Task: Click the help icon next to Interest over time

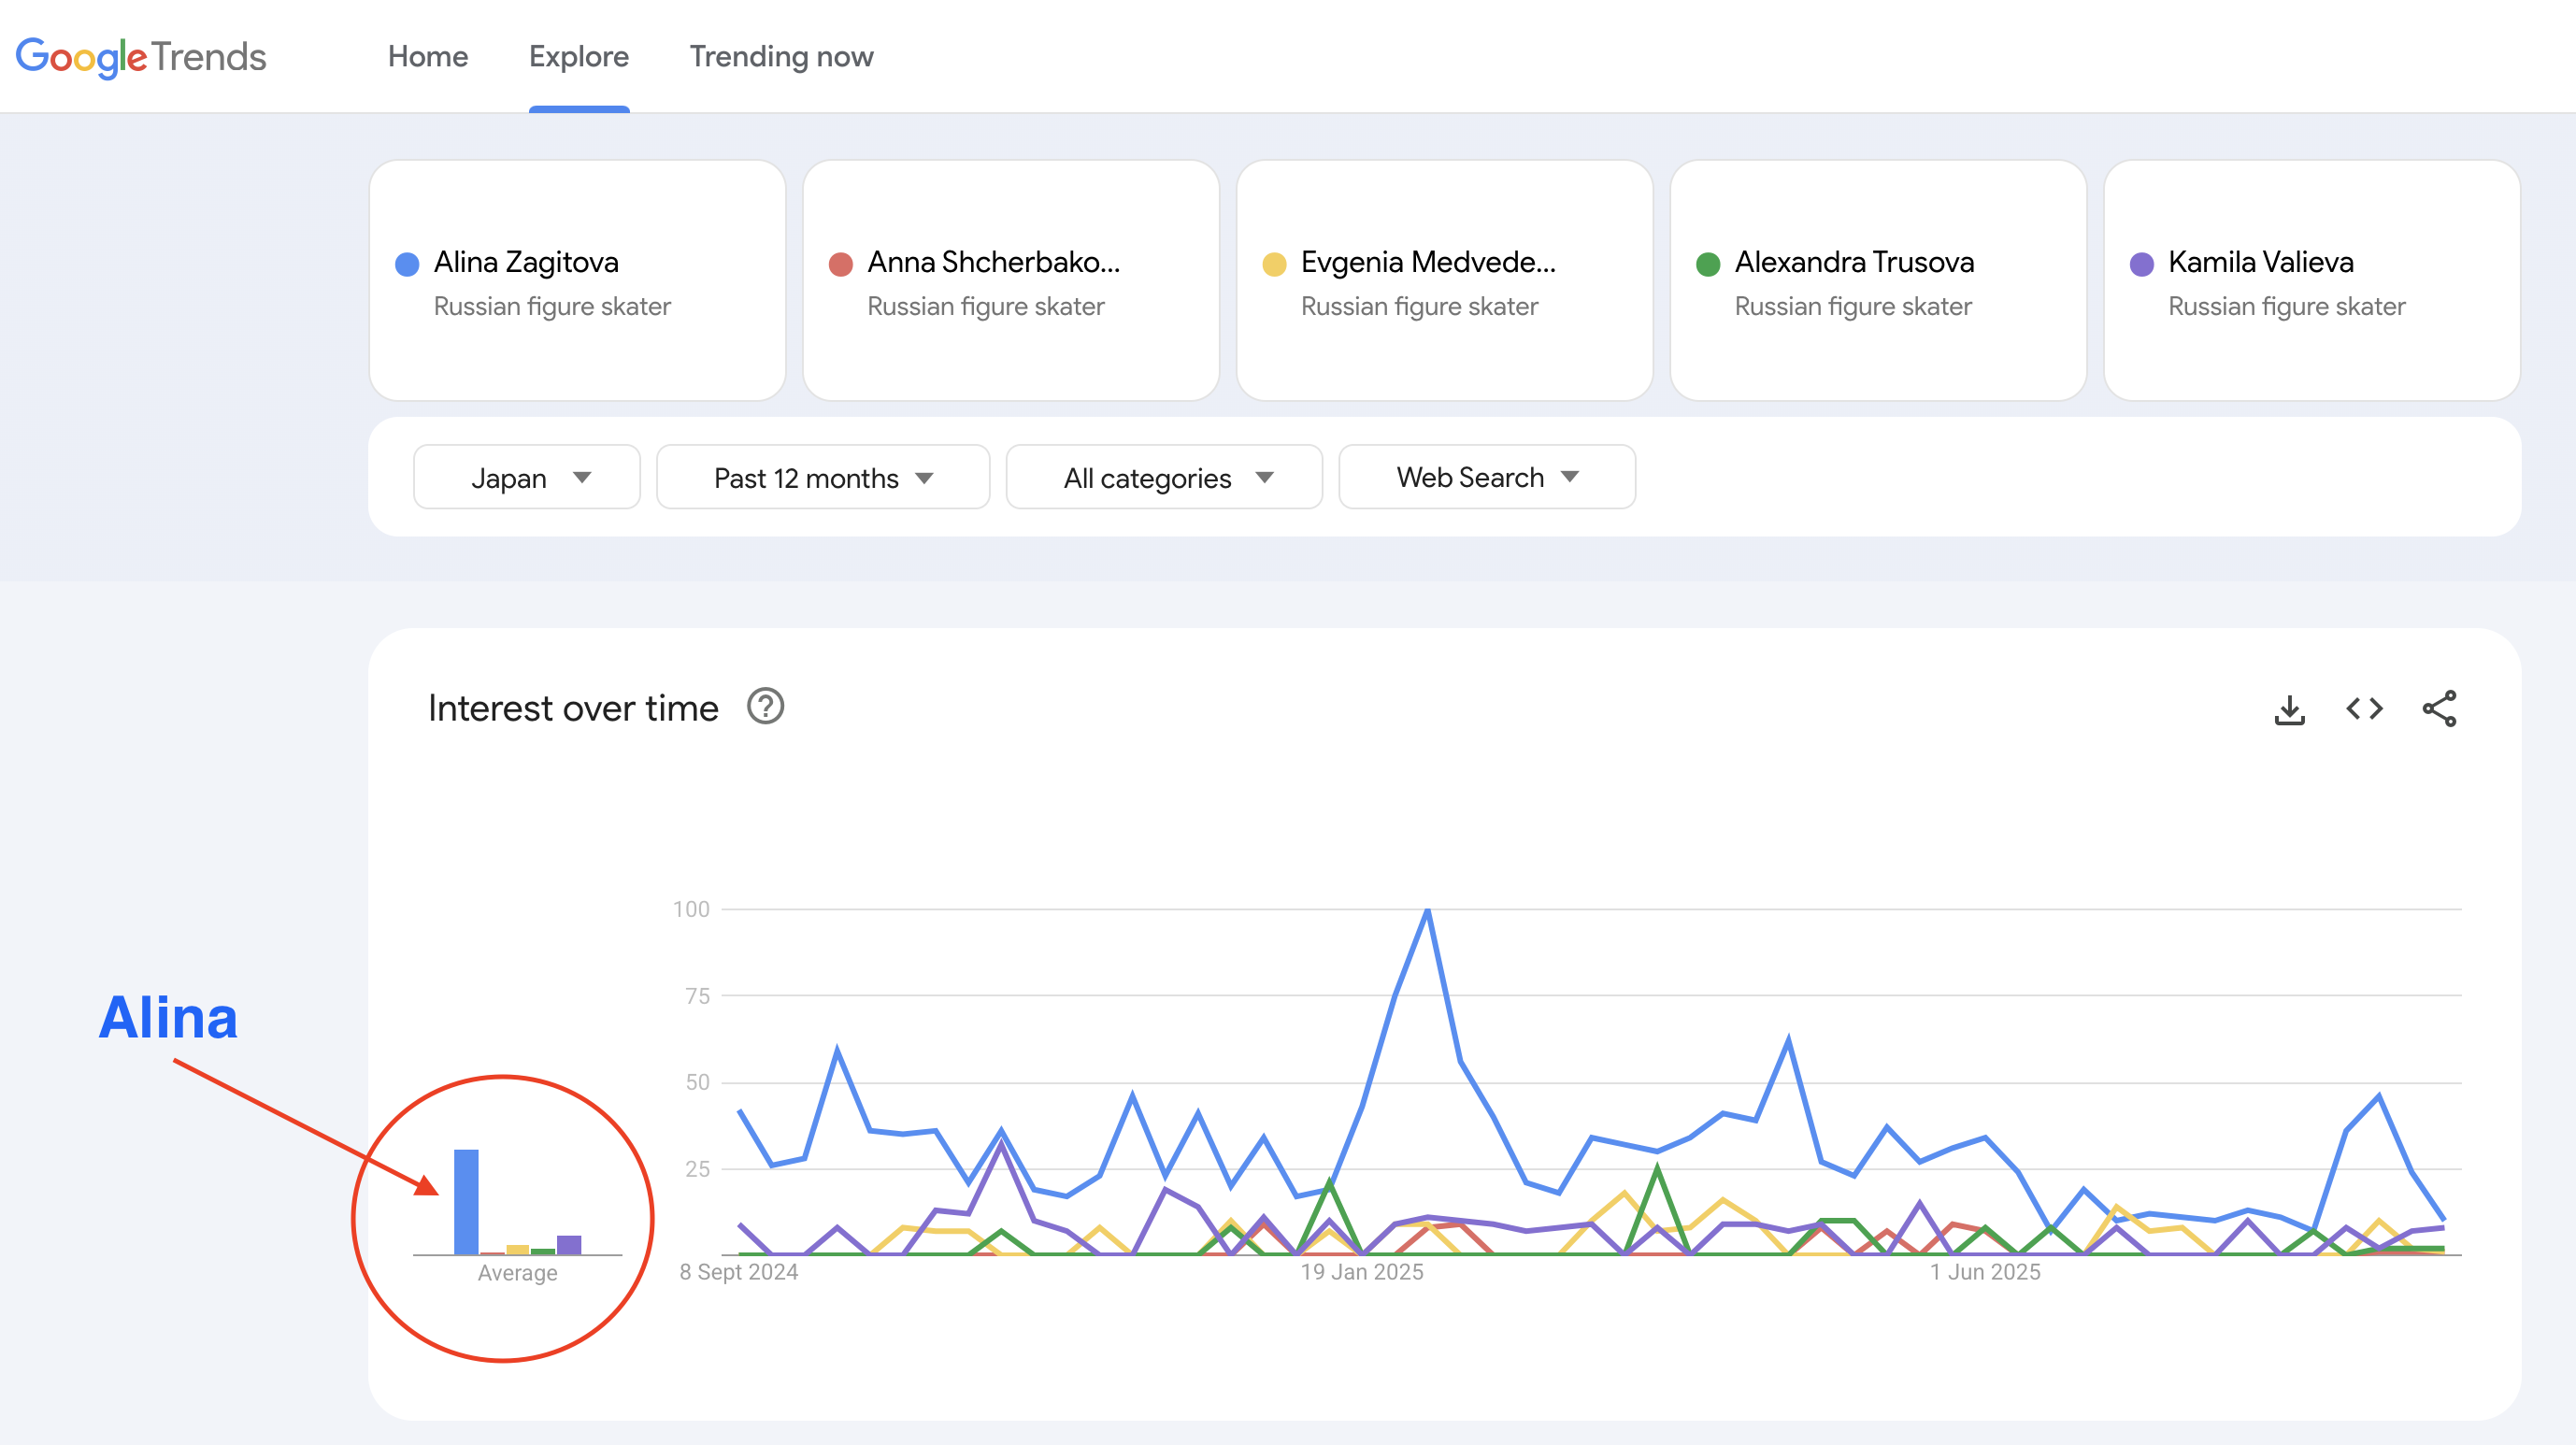Action: pyautogui.click(x=766, y=707)
